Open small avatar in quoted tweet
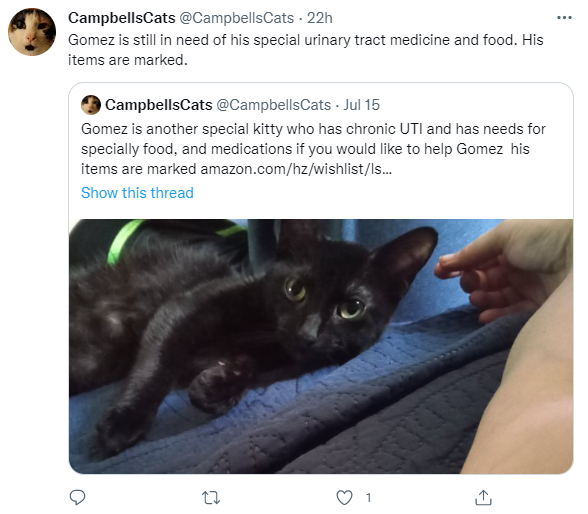This screenshot has width=588, height=514. coord(91,105)
